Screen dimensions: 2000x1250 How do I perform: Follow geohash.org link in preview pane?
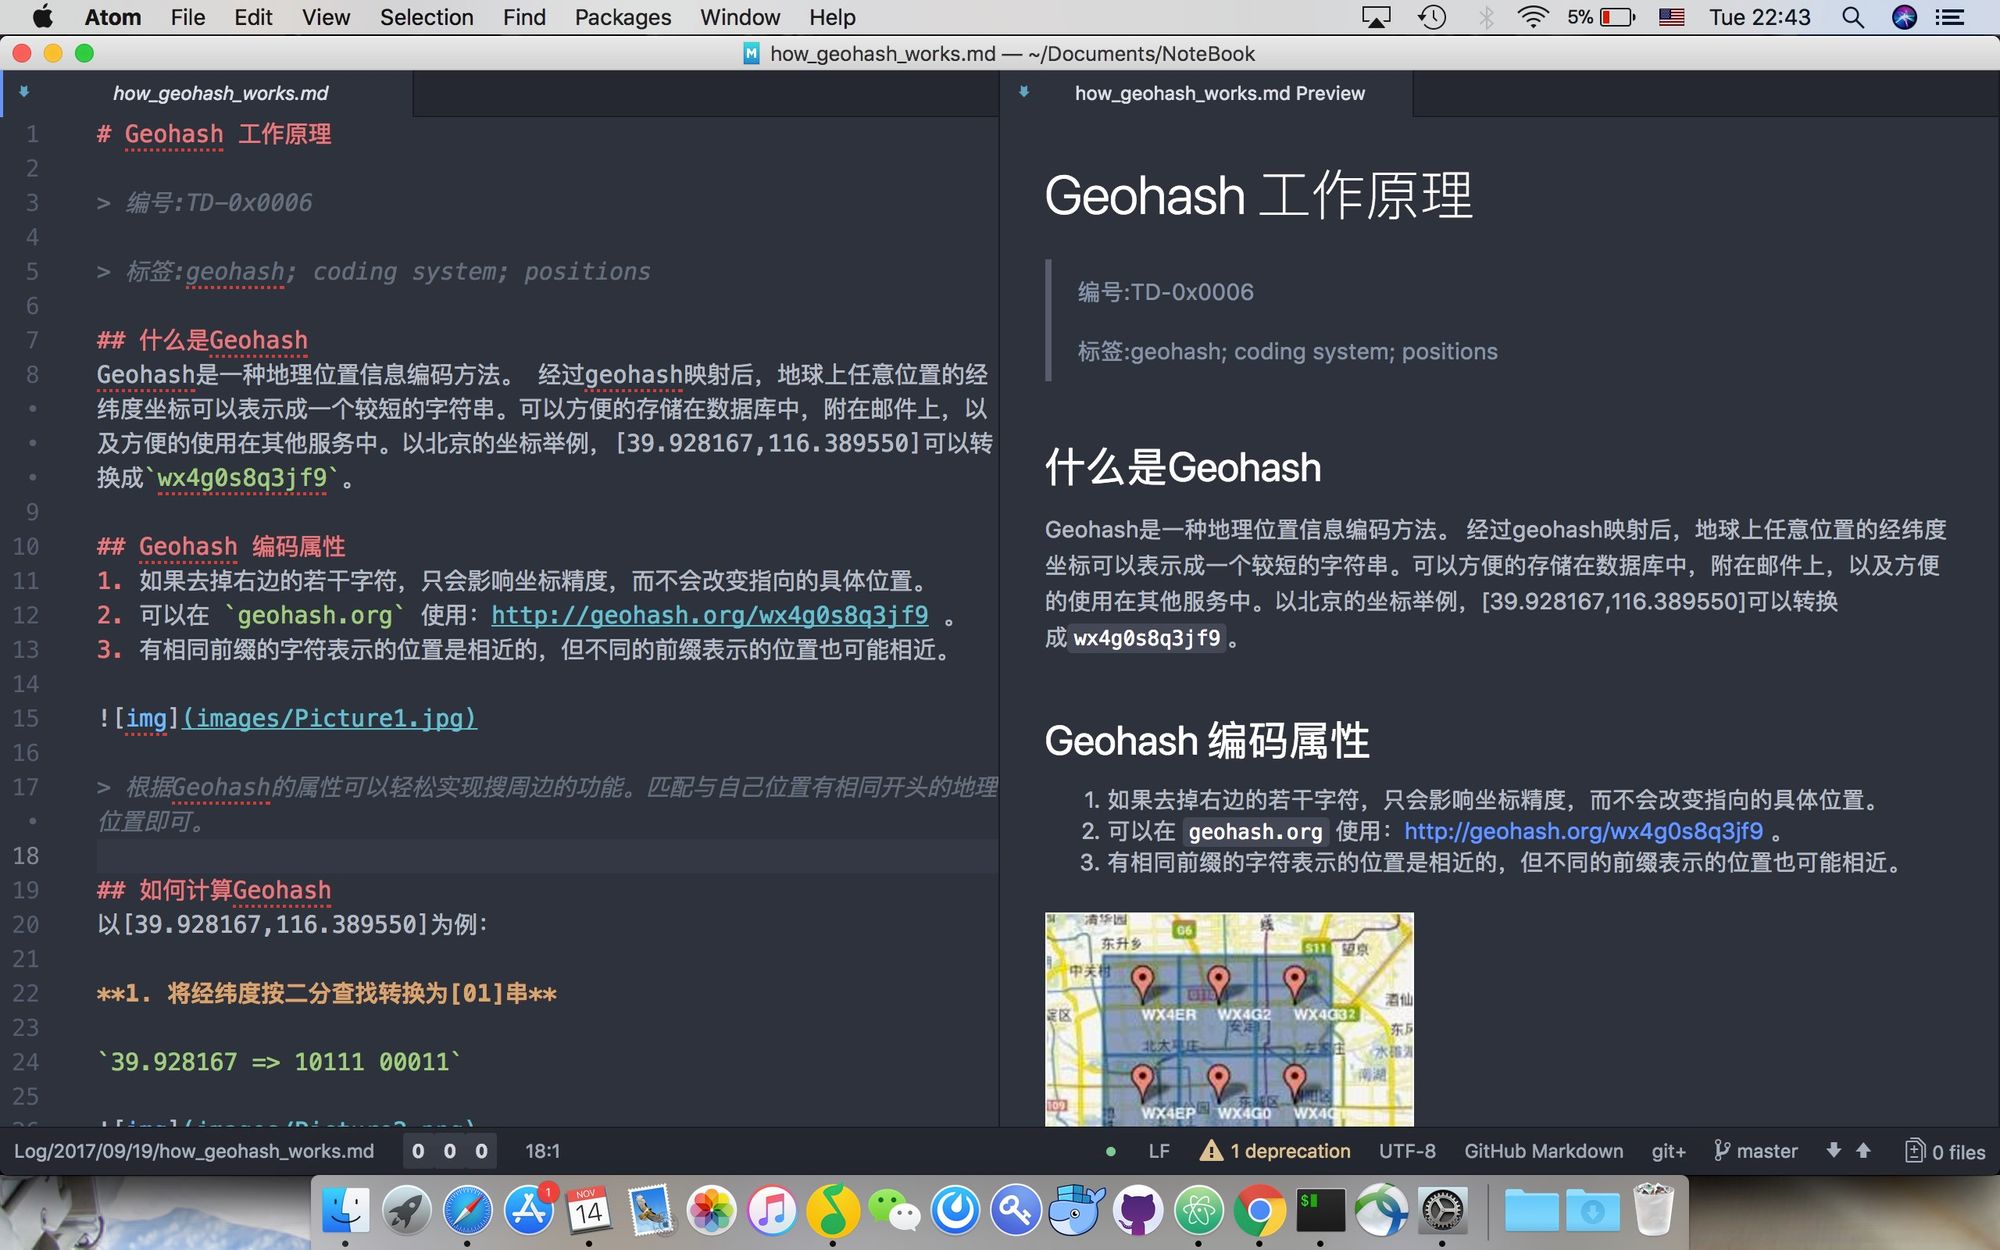click(x=1583, y=831)
